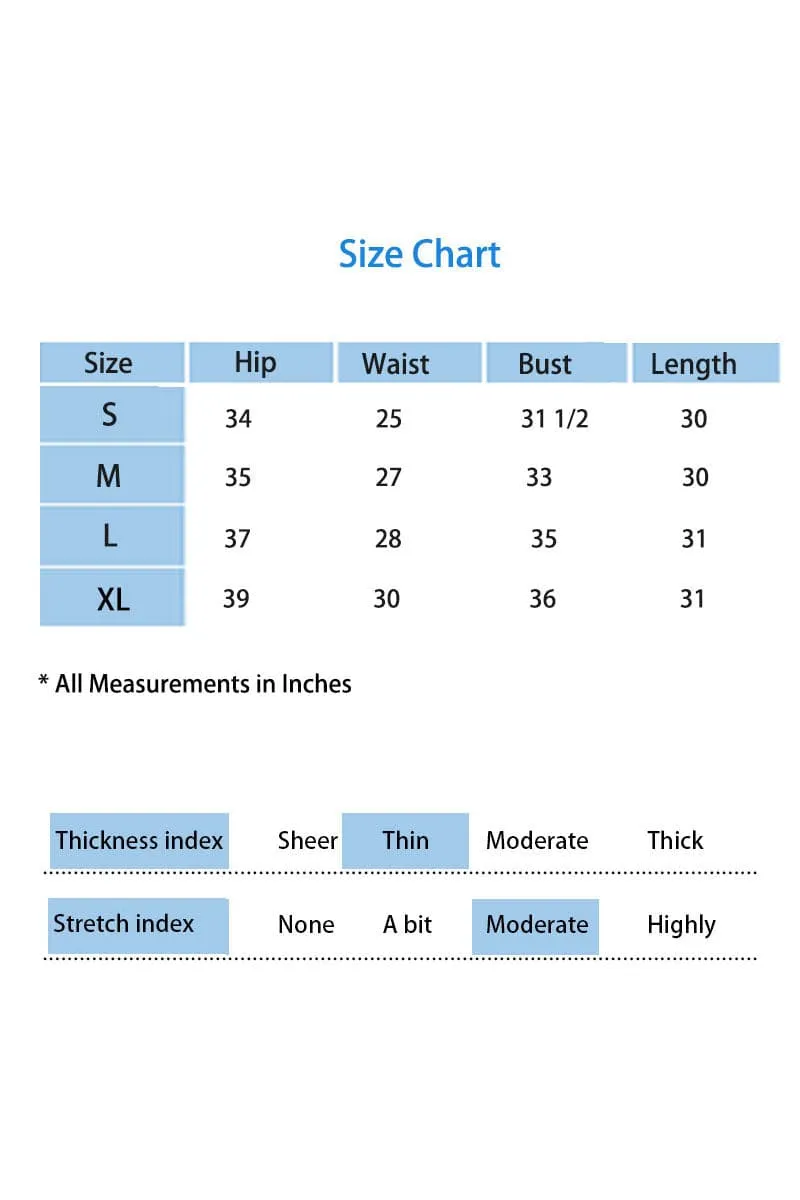Click the Stretch index label
The image size is (800, 1200).
[x=139, y=925]
